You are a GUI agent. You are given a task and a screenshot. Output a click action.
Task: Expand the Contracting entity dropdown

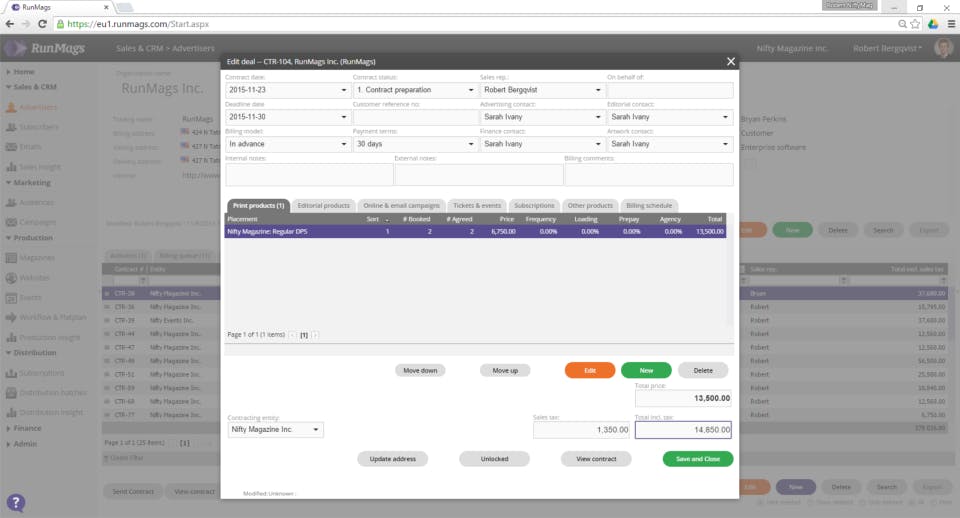pyautogui.click(x=276, y=429)
